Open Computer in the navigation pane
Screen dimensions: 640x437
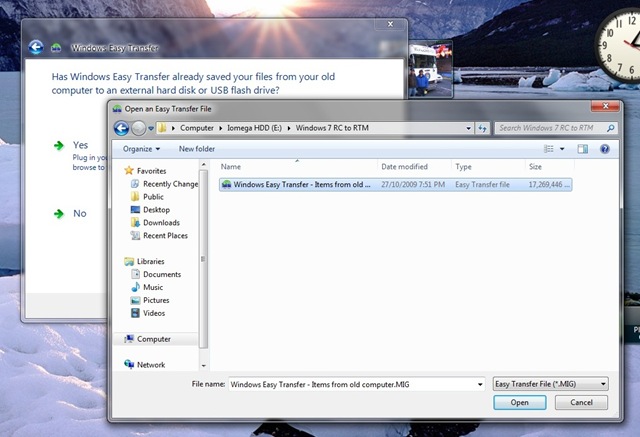153,339
